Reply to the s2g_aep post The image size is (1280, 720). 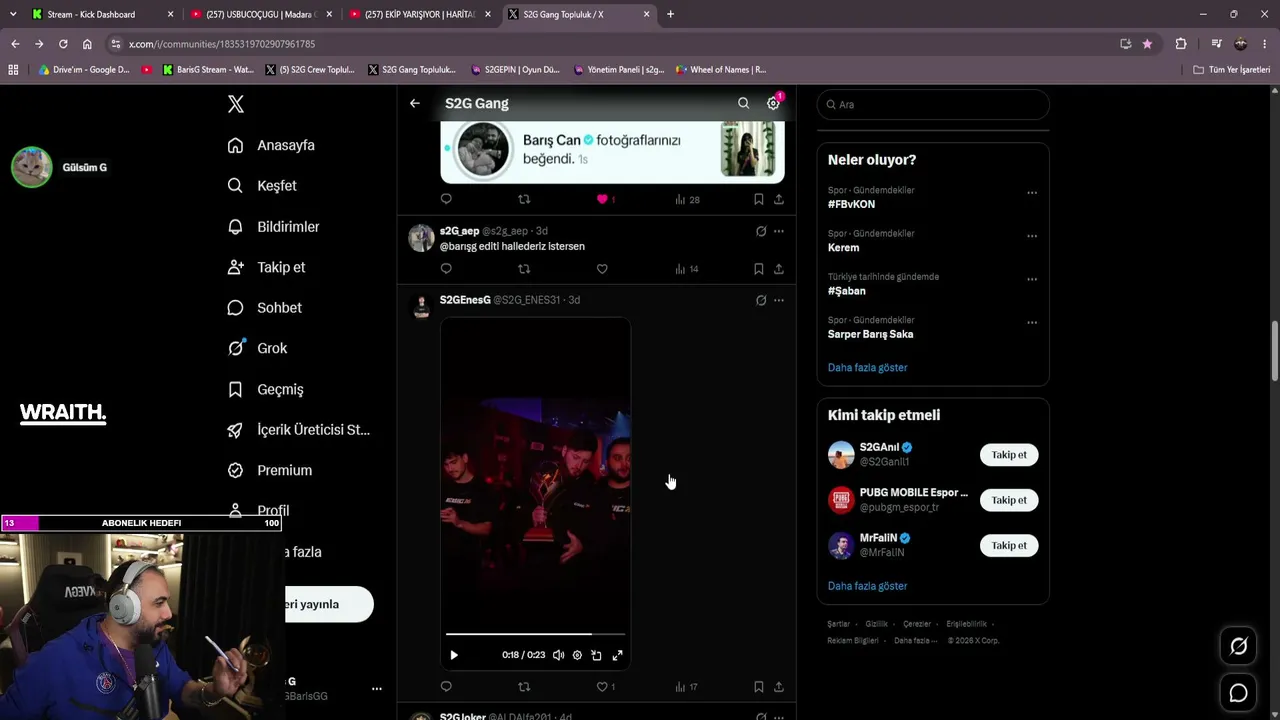point(446,269)
